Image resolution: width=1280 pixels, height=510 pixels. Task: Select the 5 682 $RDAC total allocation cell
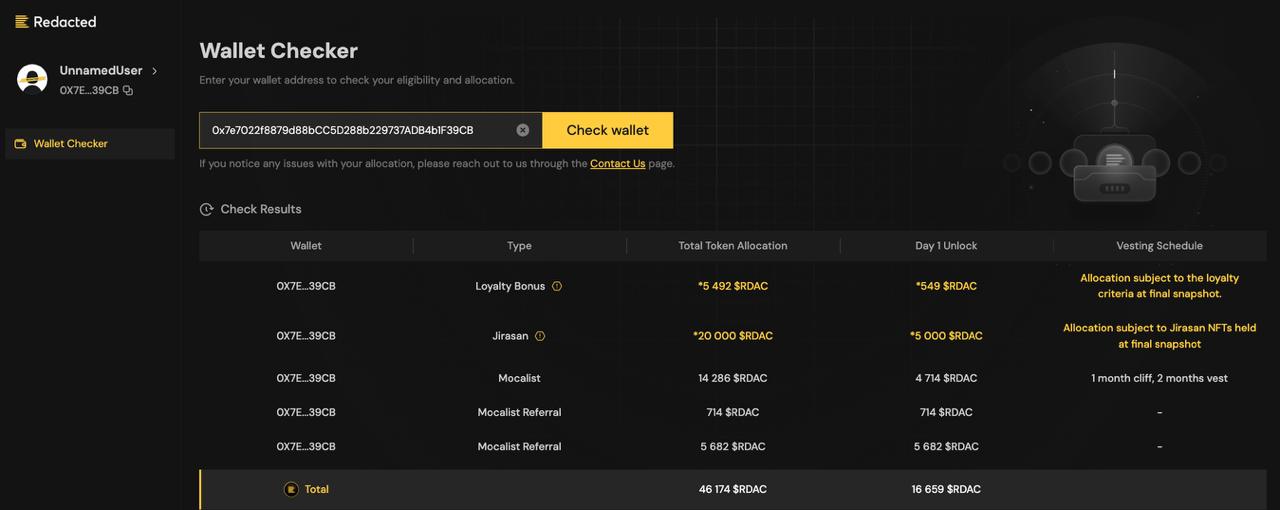(x=733, y=447)
